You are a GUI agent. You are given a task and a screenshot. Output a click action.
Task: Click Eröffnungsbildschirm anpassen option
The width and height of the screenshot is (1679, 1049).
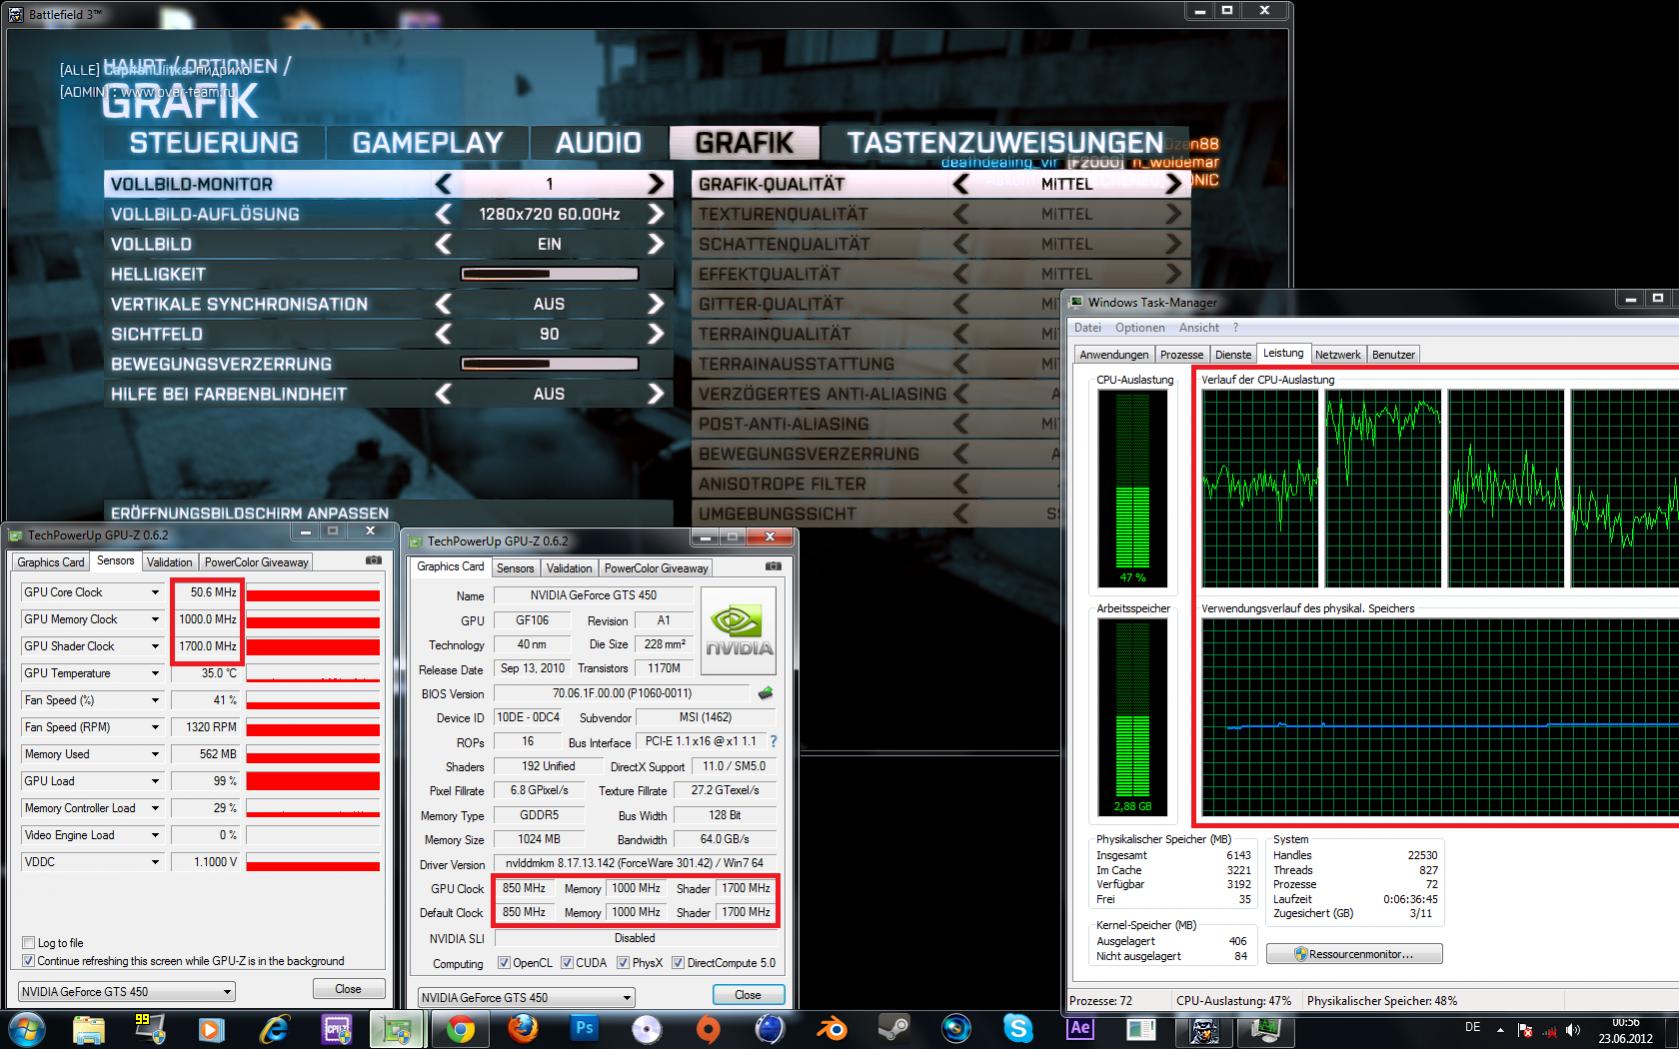pyautogui.click(x=388, y=513)
